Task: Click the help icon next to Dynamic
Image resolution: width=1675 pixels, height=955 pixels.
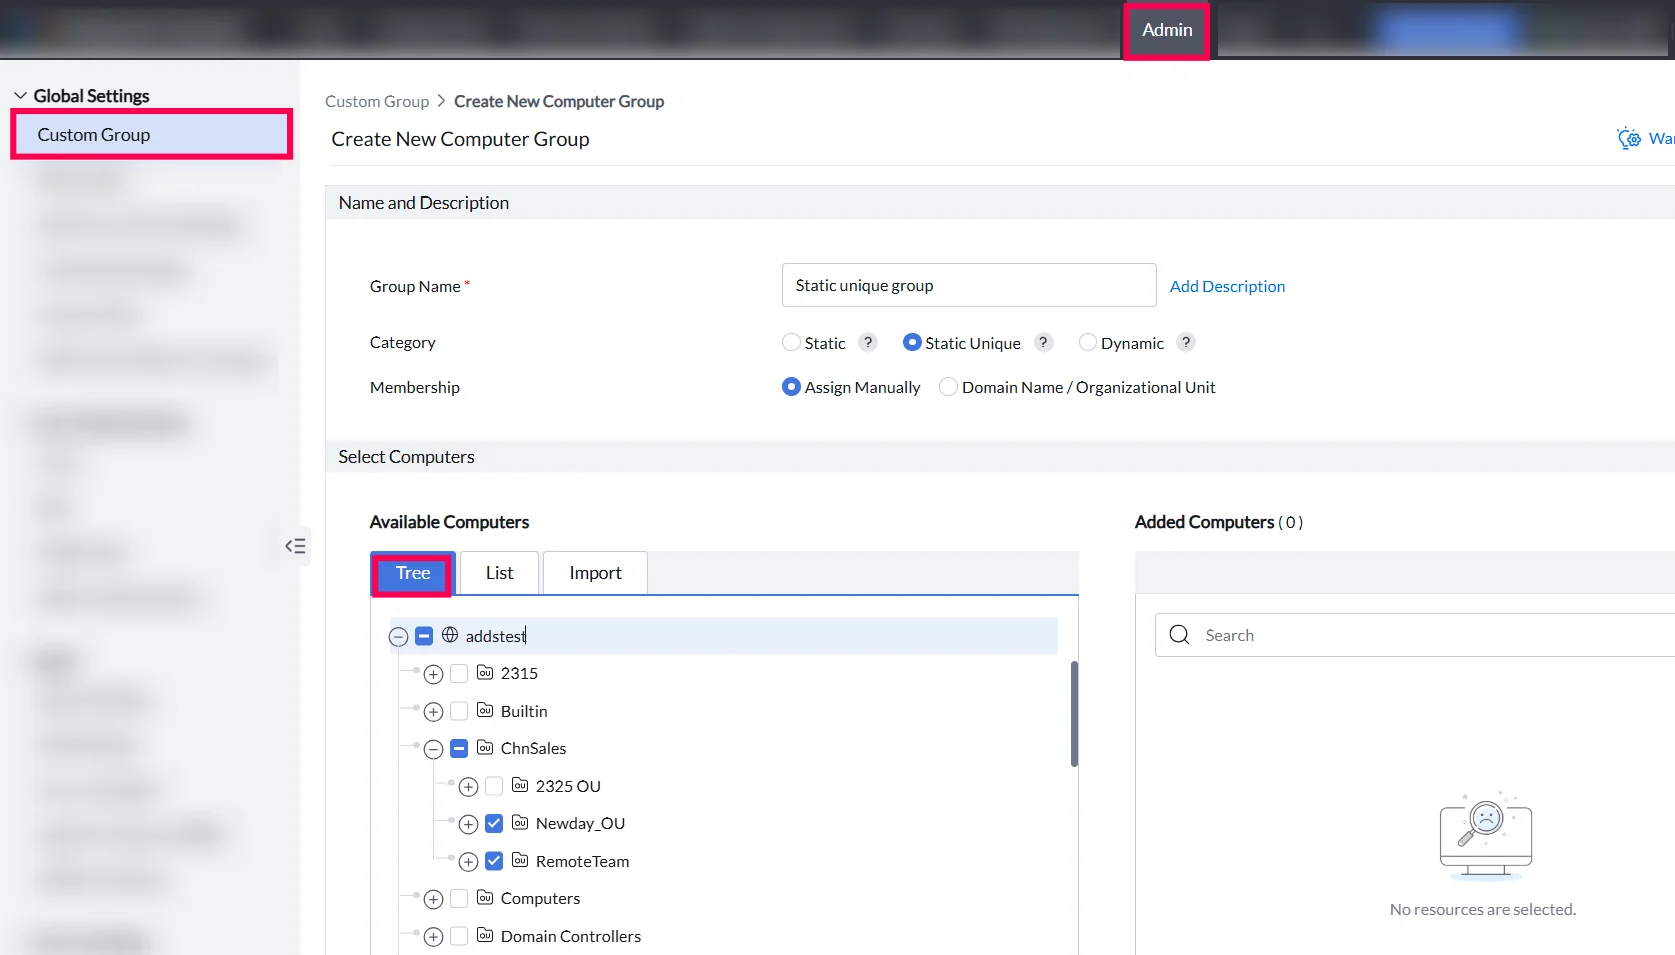Action: tap(1186, 342)
